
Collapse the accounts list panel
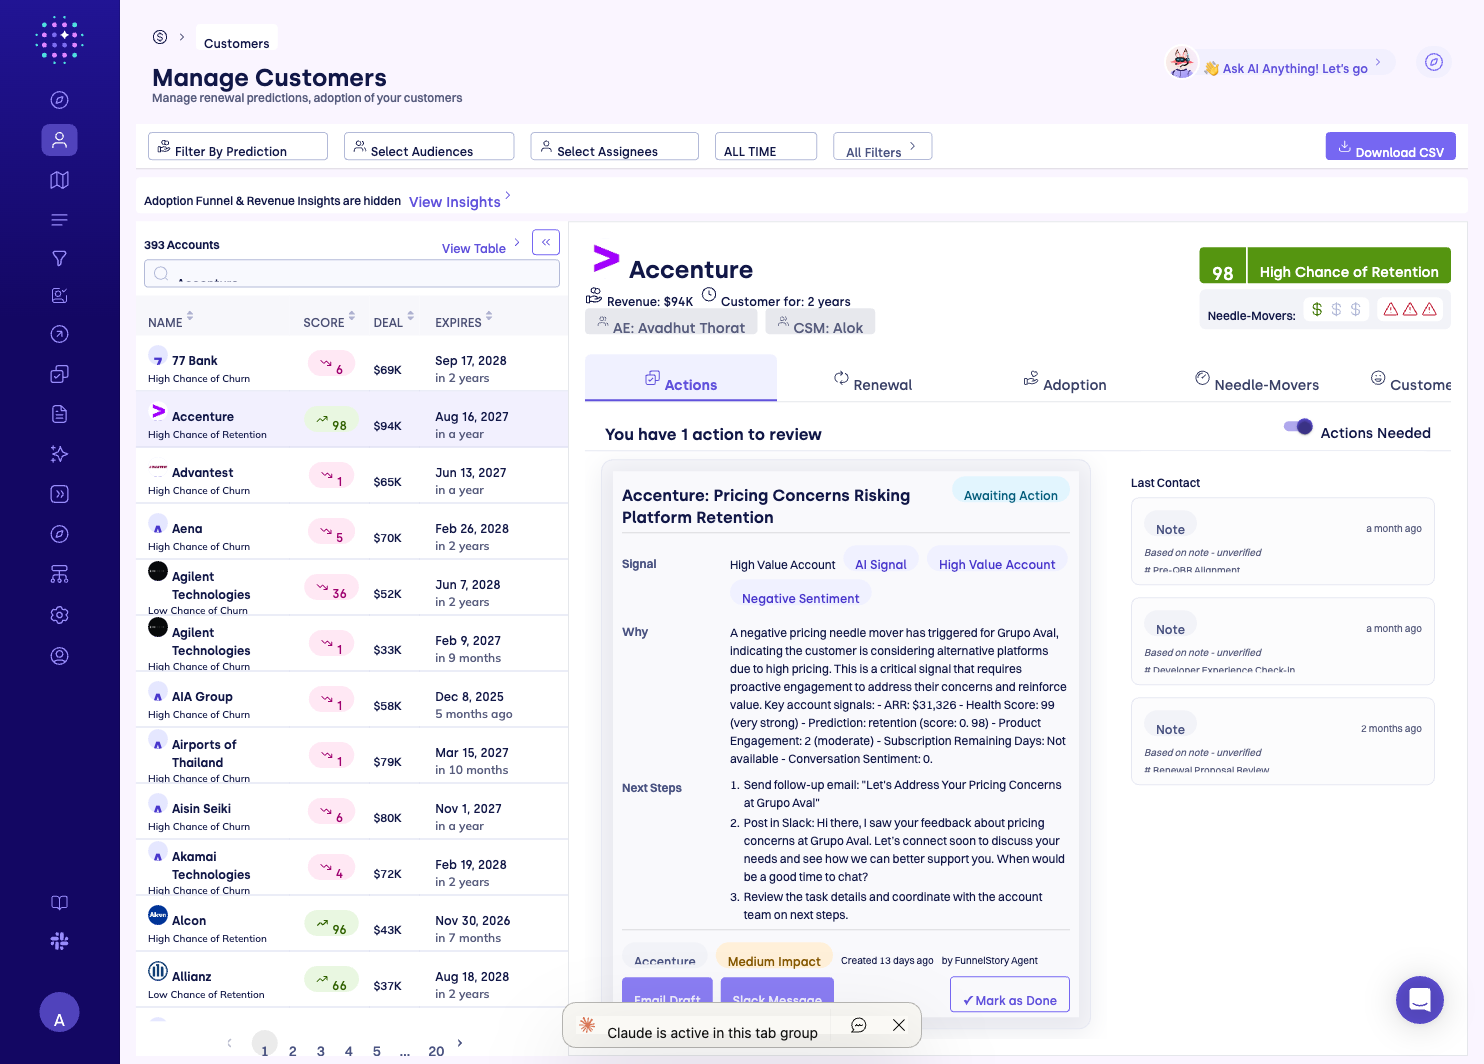click(x=546, y=242)
